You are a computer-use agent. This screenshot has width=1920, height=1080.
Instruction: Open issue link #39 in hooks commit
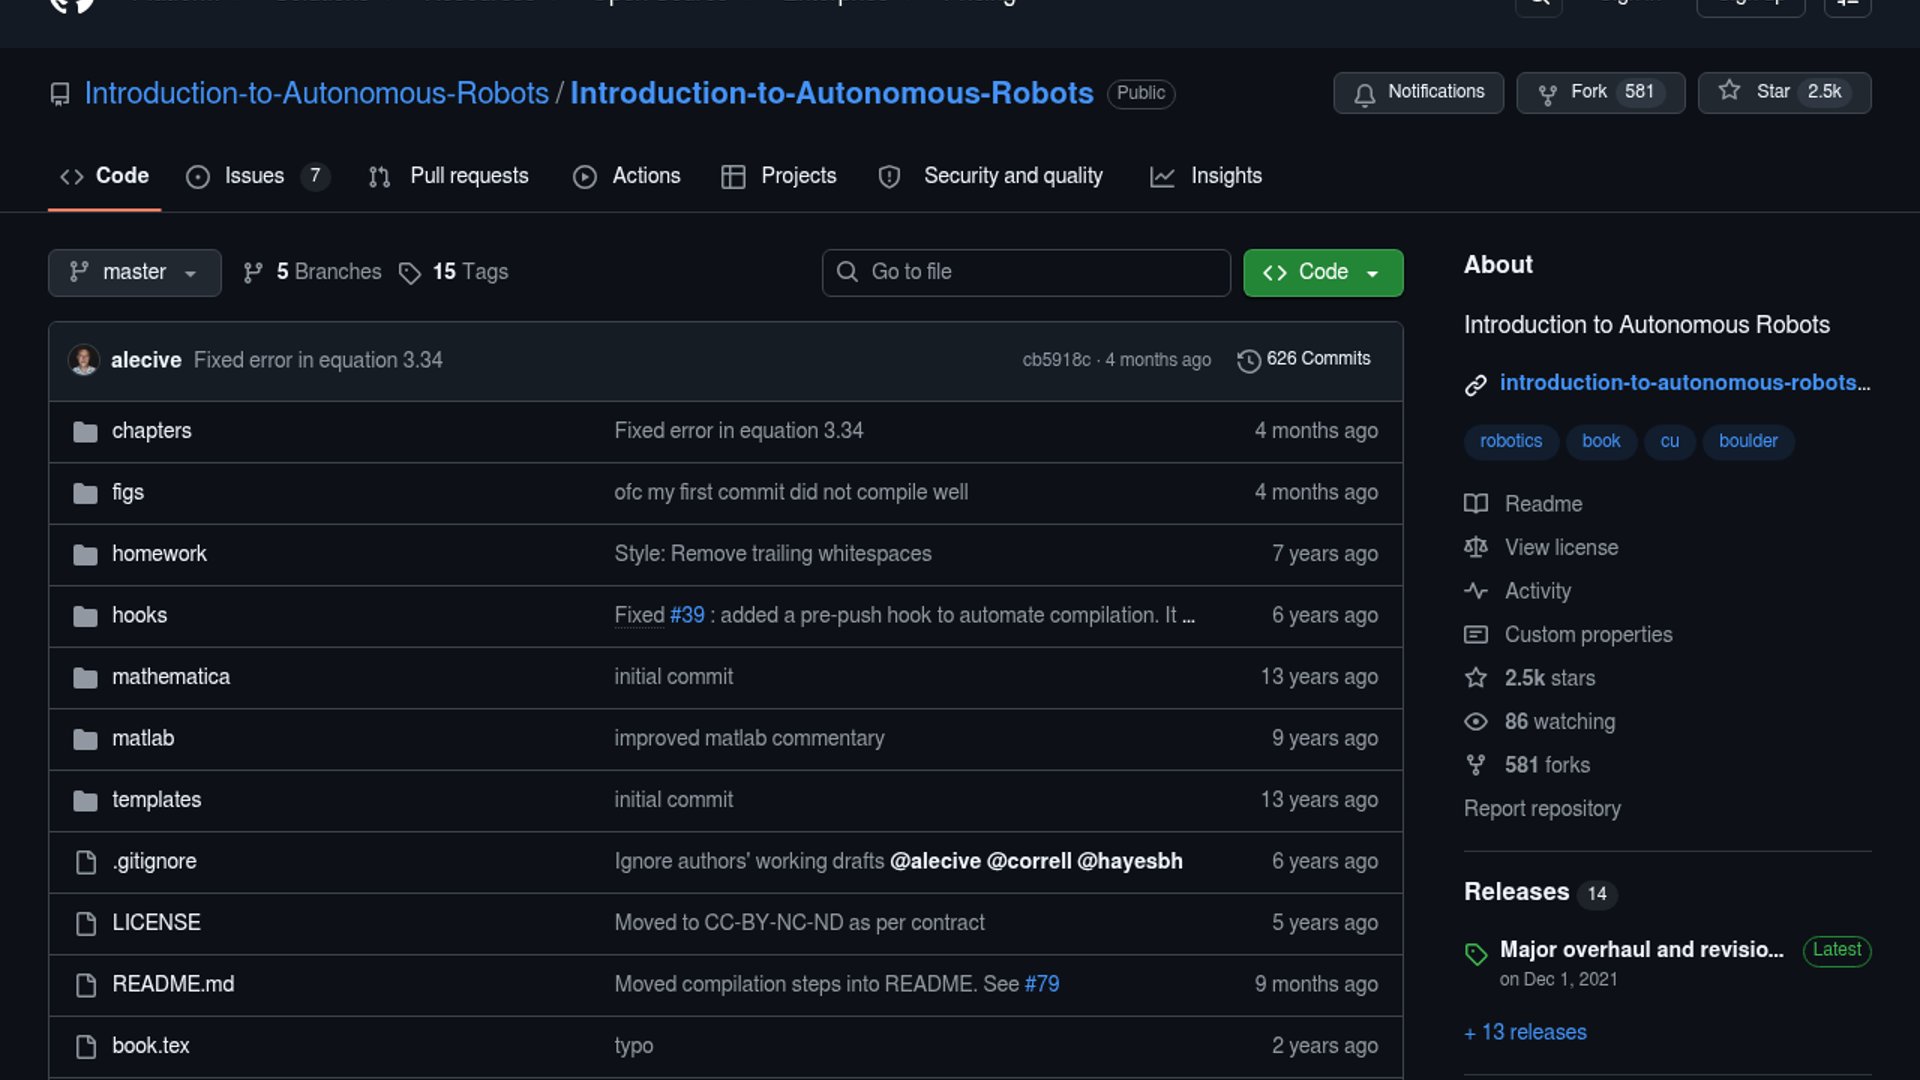click(x=687, y=616)
